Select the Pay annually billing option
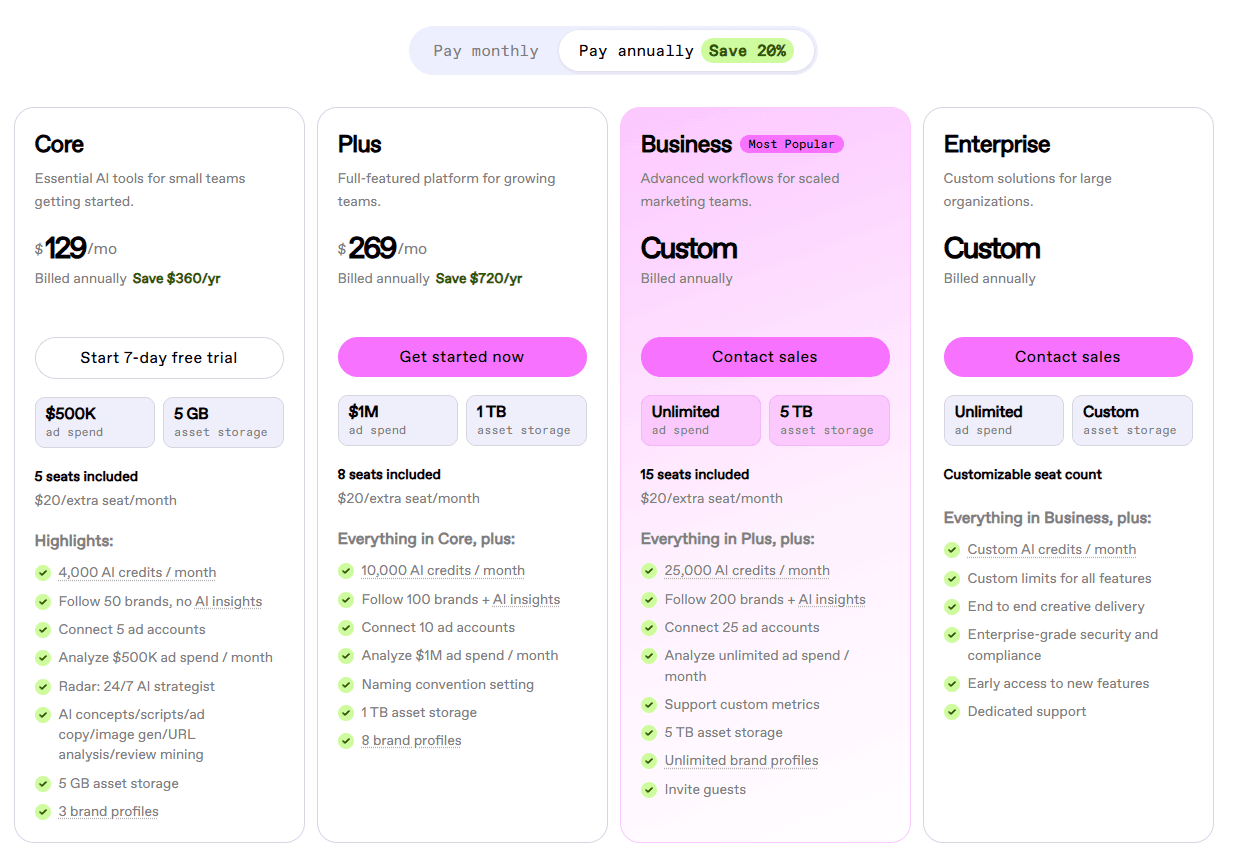This screenshot has width=1238, height=856. 636,51
